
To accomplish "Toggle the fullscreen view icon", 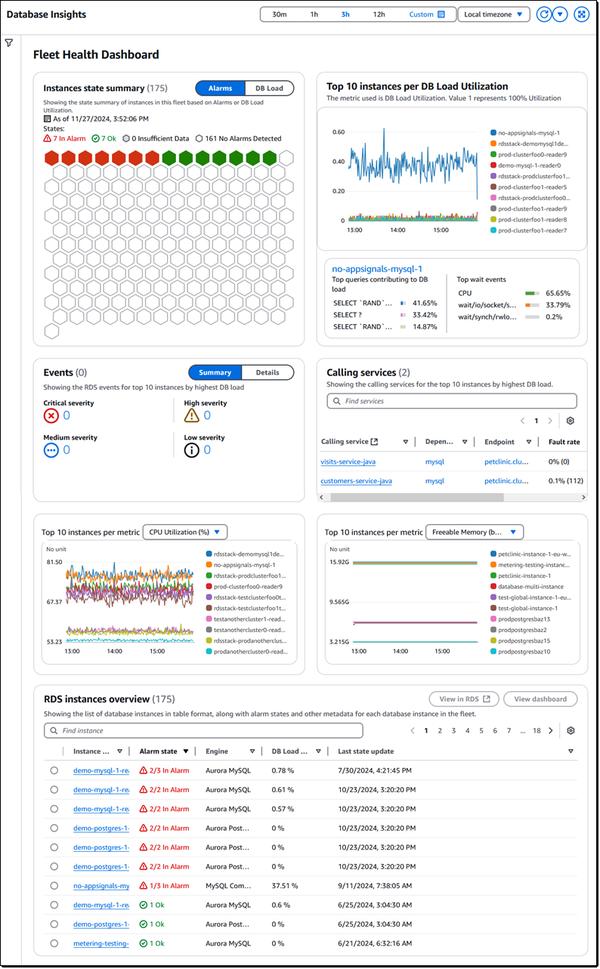I will pyautogui.click(x=581, y=14).
